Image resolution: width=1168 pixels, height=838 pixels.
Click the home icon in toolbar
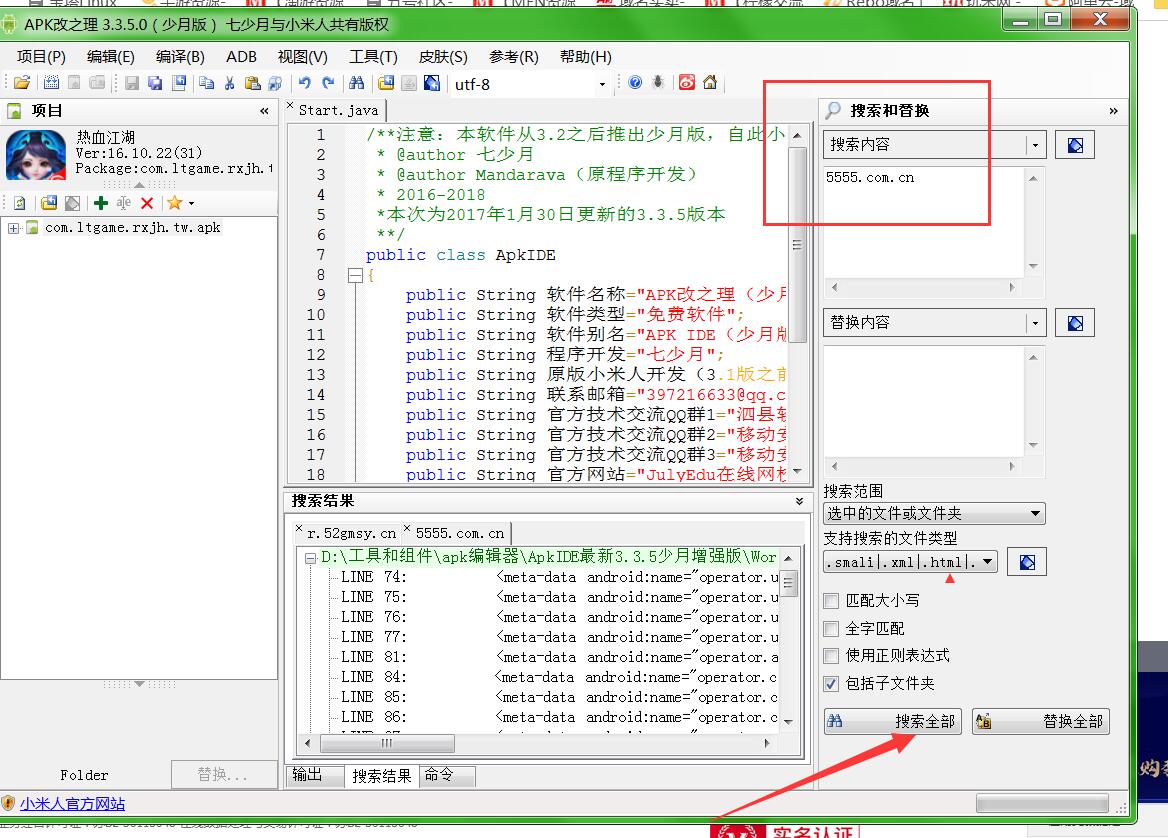pyautogui.click(x=710, y=84)
